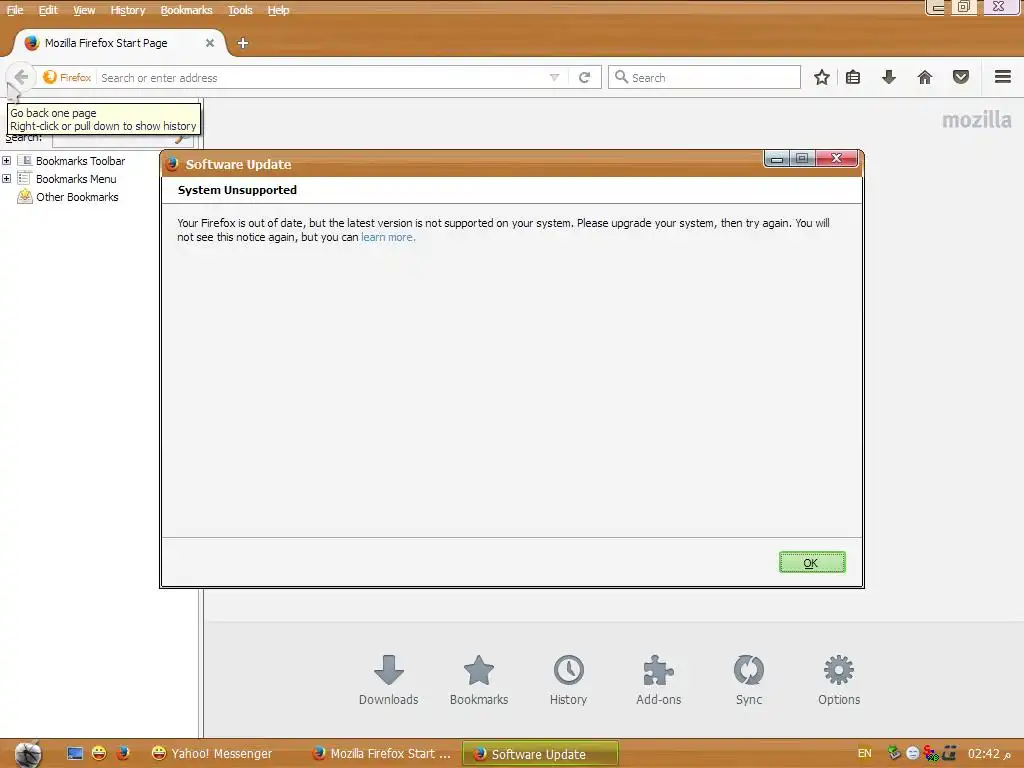Viewport: 1024px width, 768px height.
Task: Close the Software Update dialog
Action: point(837,159)
